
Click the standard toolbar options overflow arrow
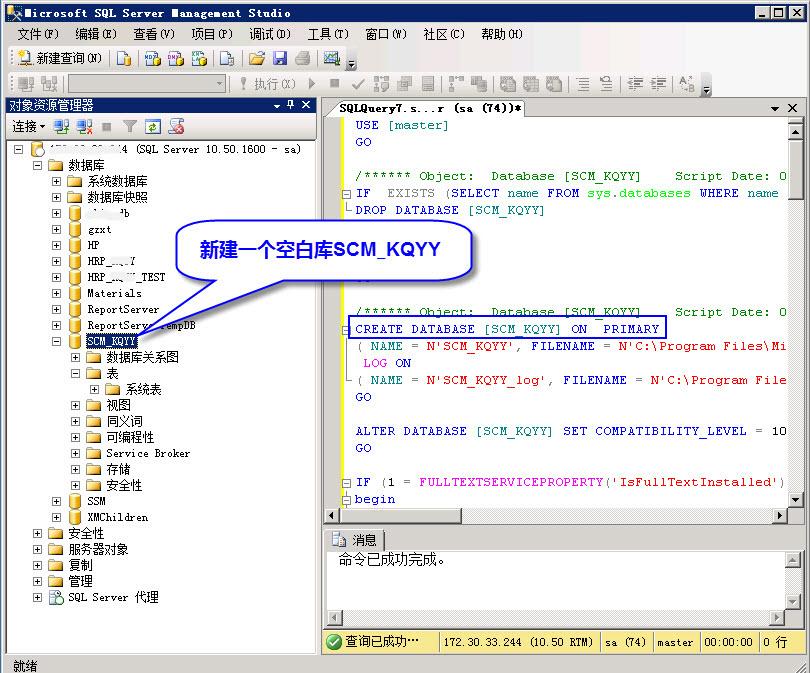point(351,64)
